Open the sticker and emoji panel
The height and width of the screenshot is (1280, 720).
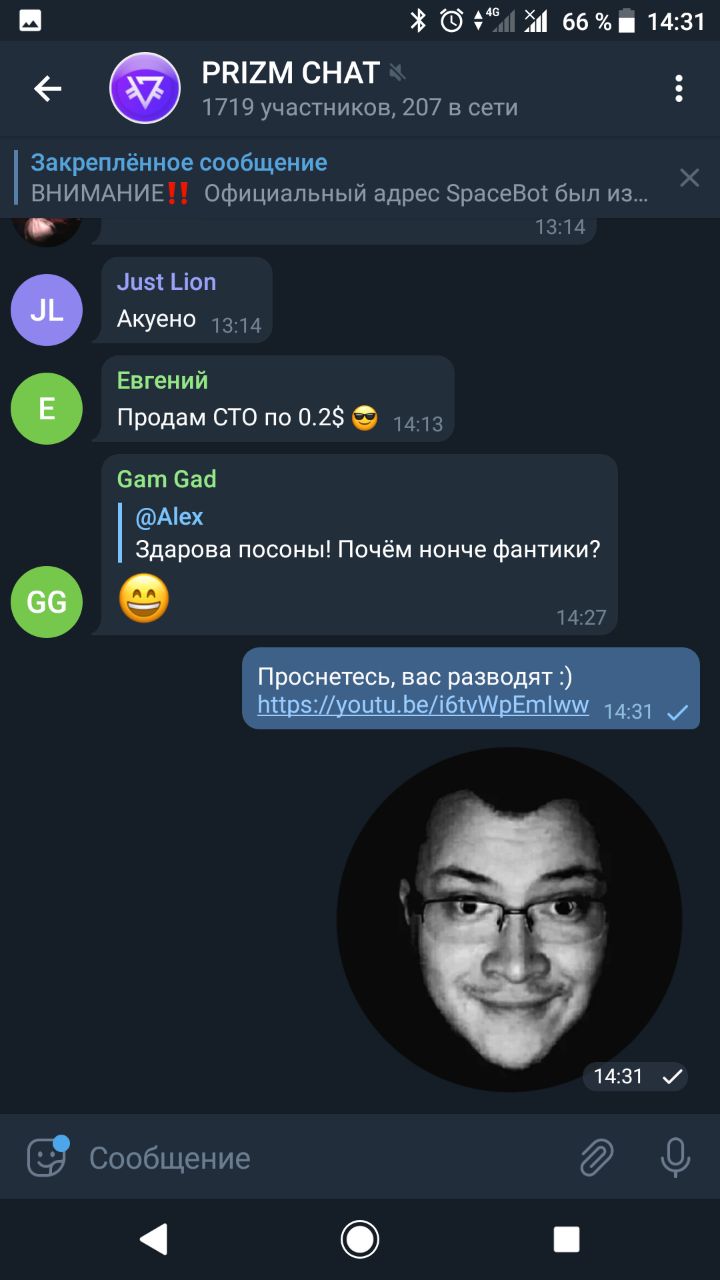[47, 1157]
